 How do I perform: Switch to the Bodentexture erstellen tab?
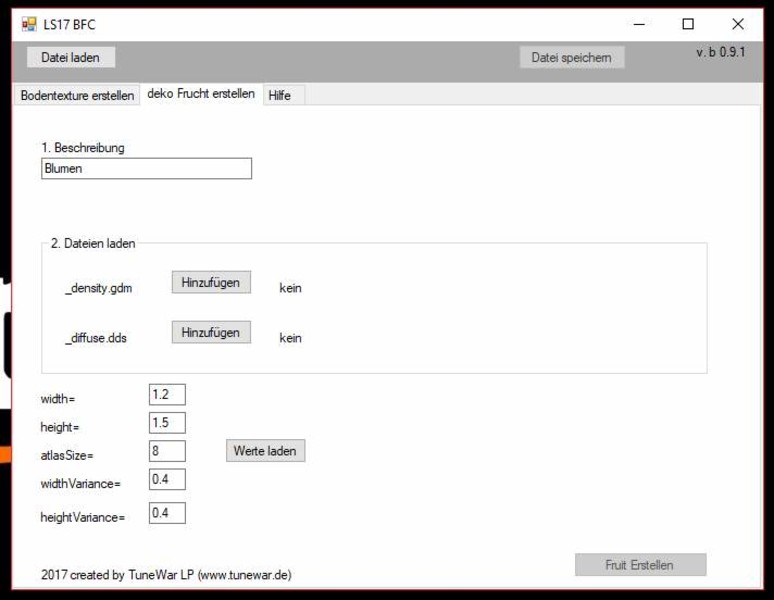pyautogui.click(x=77, y=96)
